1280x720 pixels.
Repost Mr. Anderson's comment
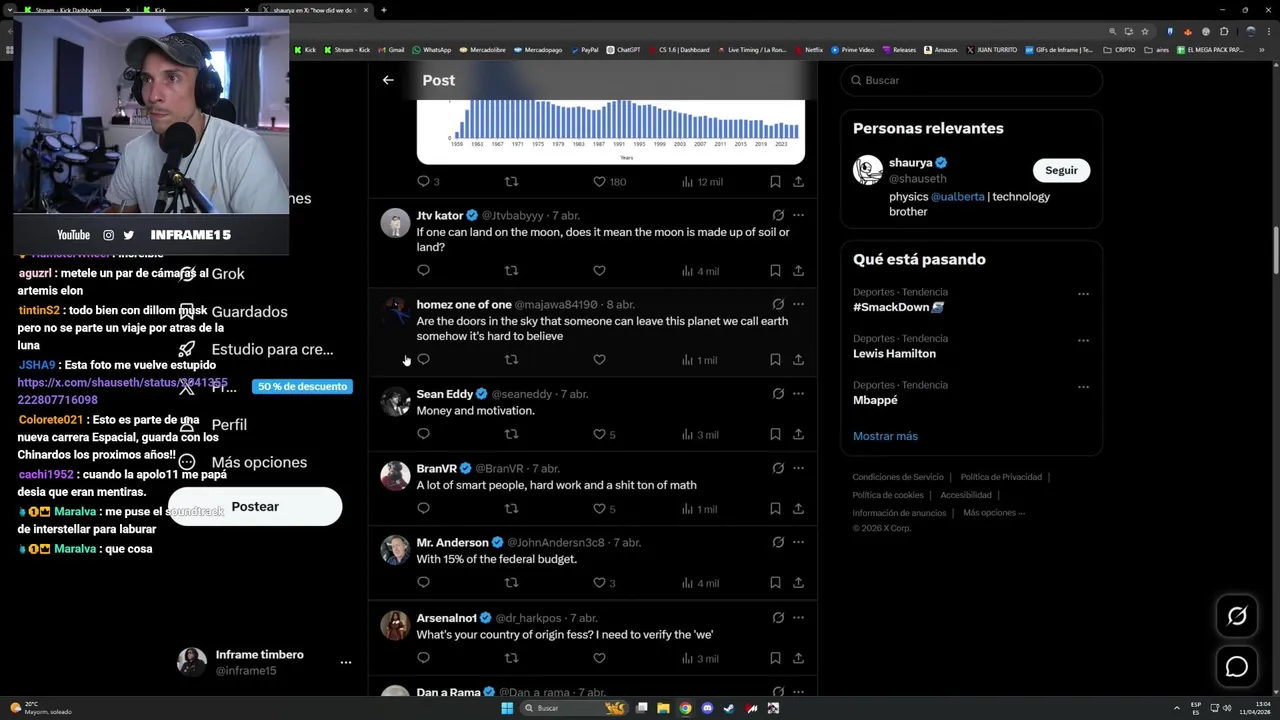click(x=511, y=582)
